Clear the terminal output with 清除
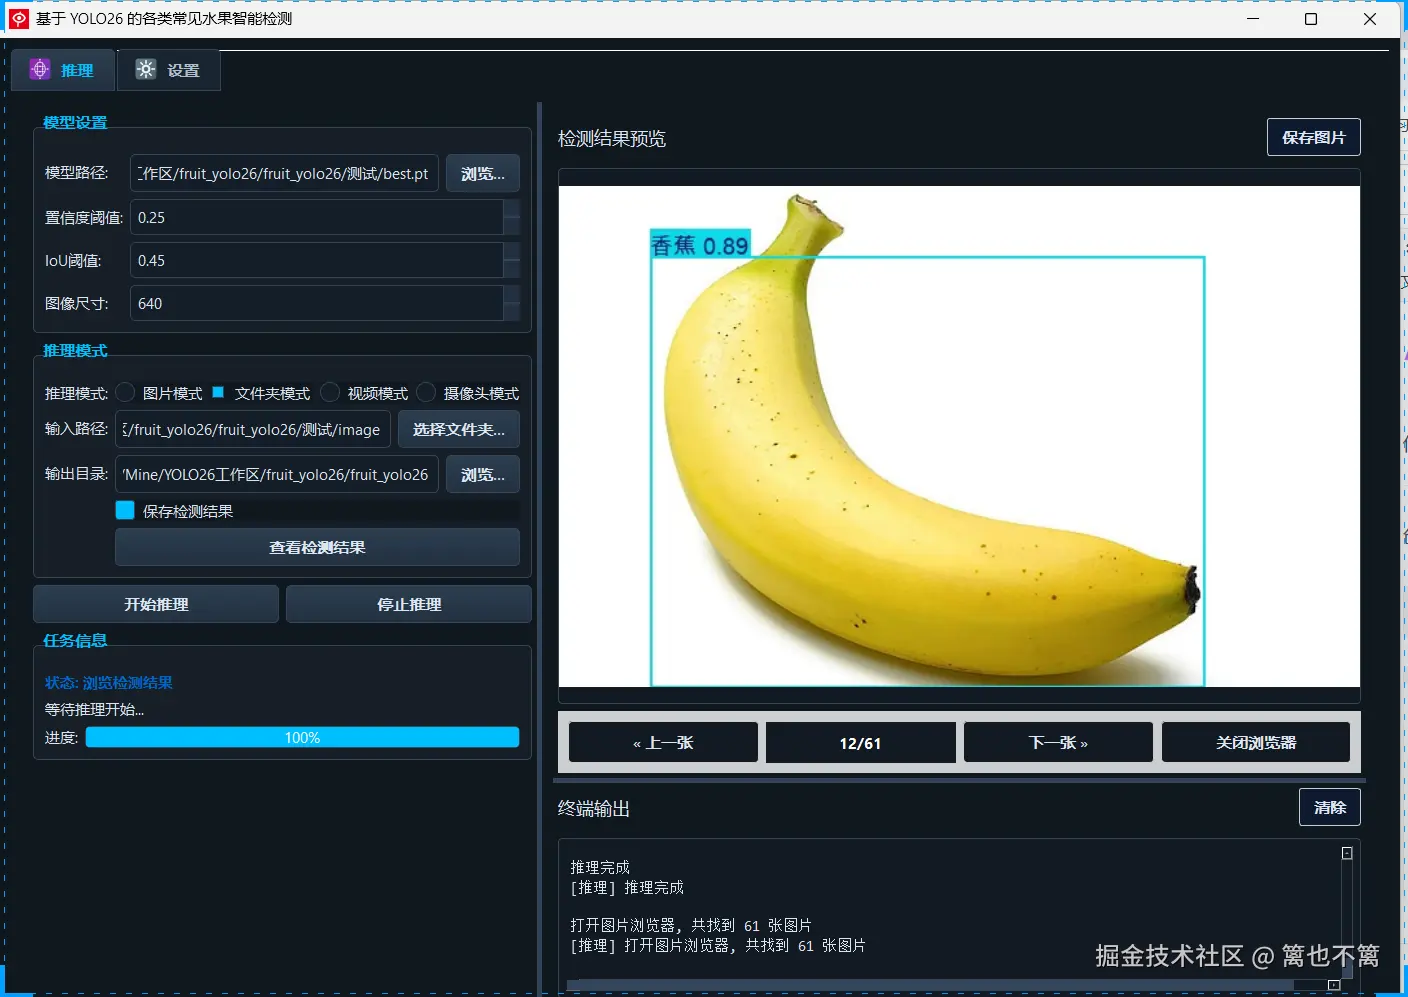The width and height of the screenshot is (1408, 997). coord(1329,807)
